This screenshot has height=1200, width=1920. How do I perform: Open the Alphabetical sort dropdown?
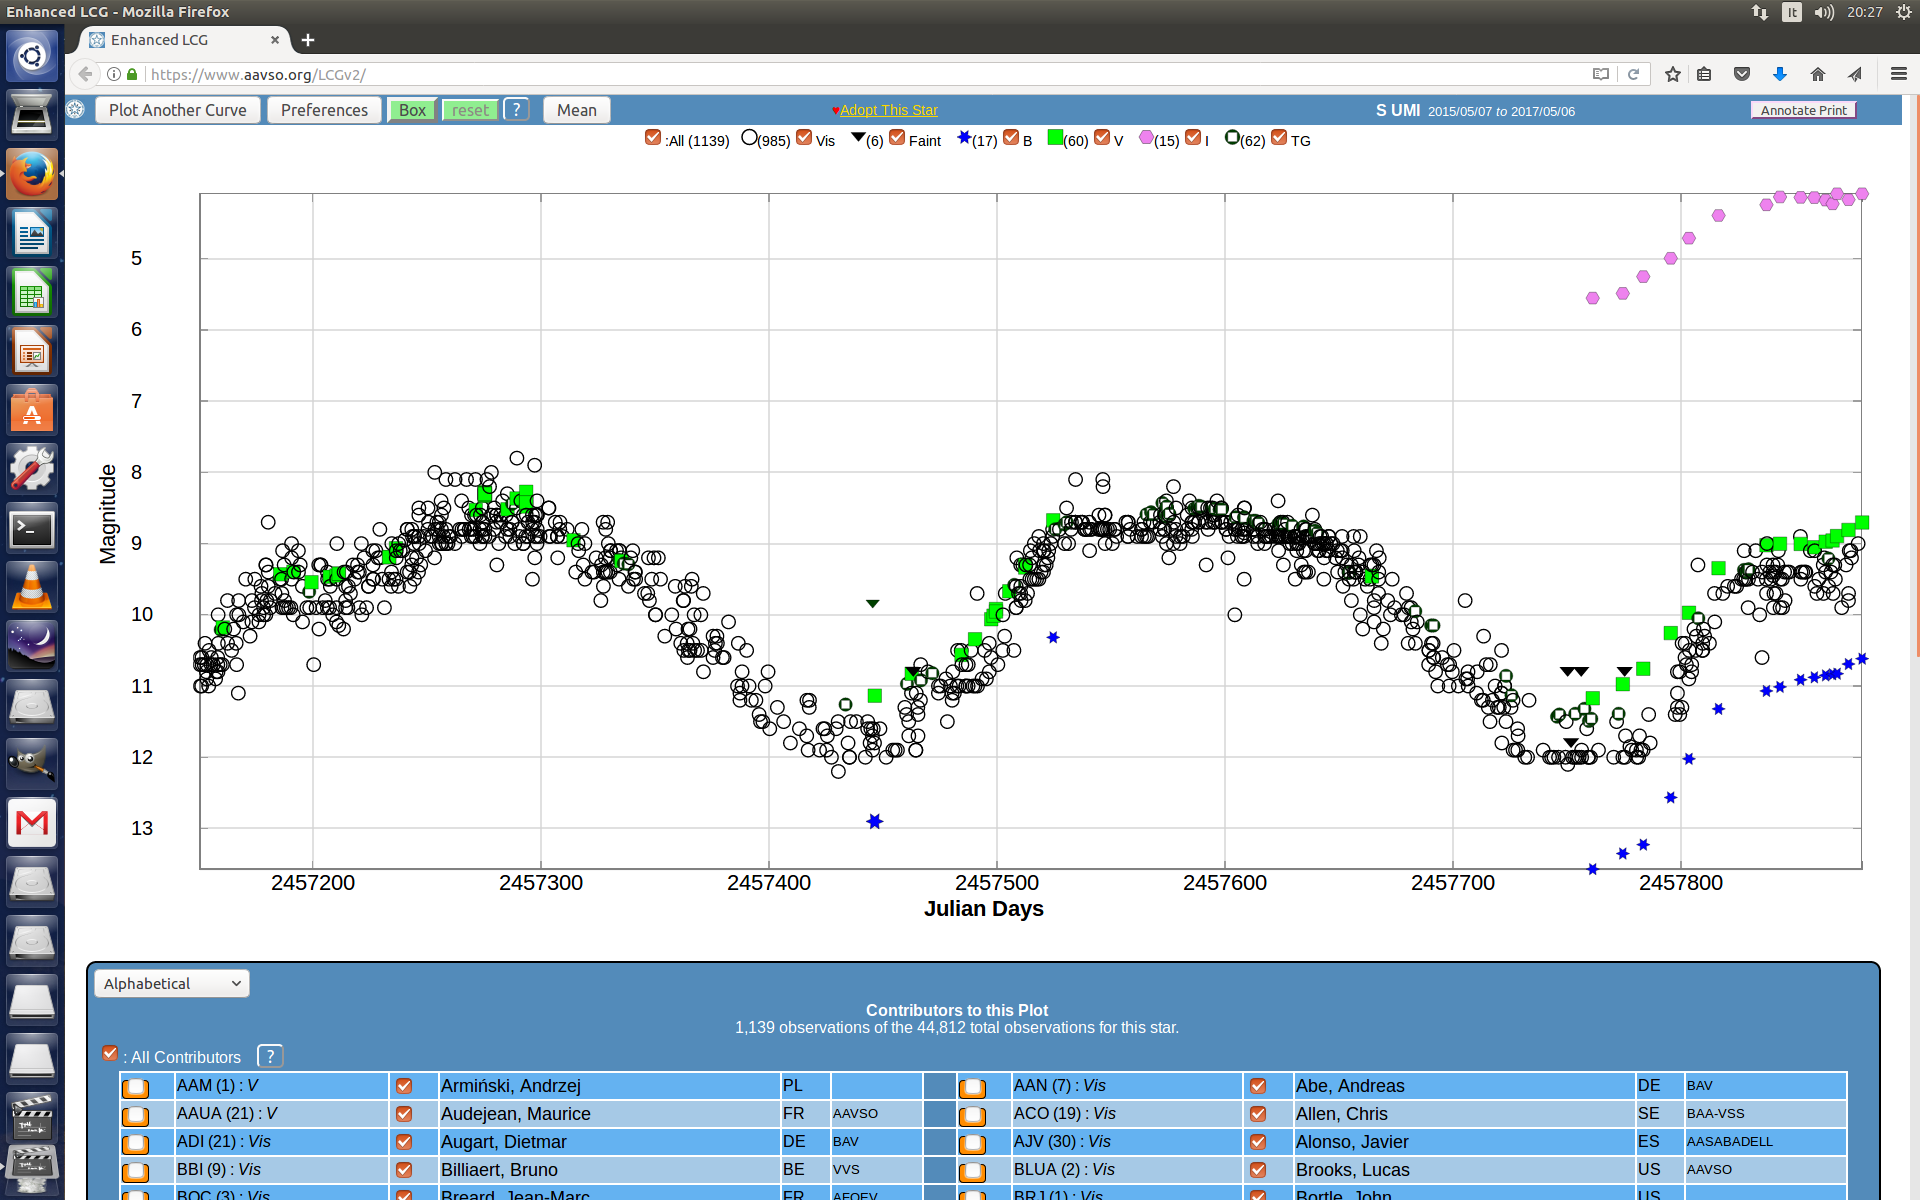[172, 983]
